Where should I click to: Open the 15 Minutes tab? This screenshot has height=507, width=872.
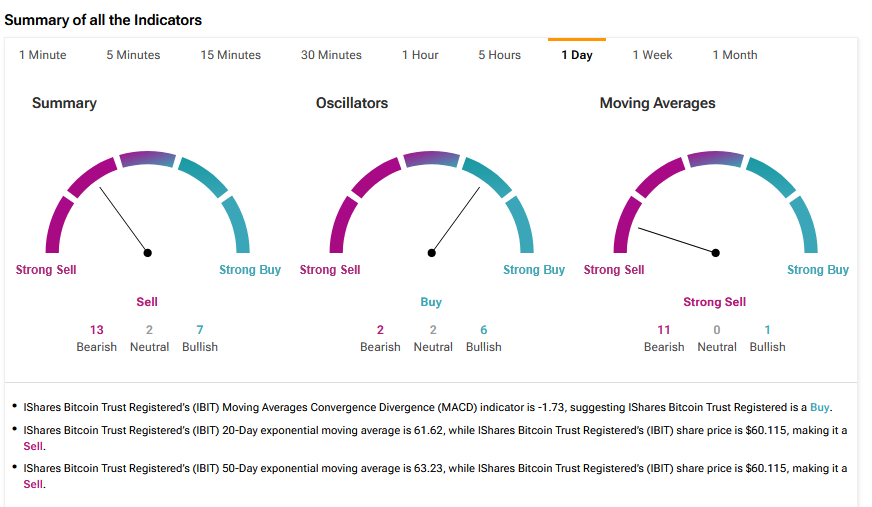[x=230, y=55]
